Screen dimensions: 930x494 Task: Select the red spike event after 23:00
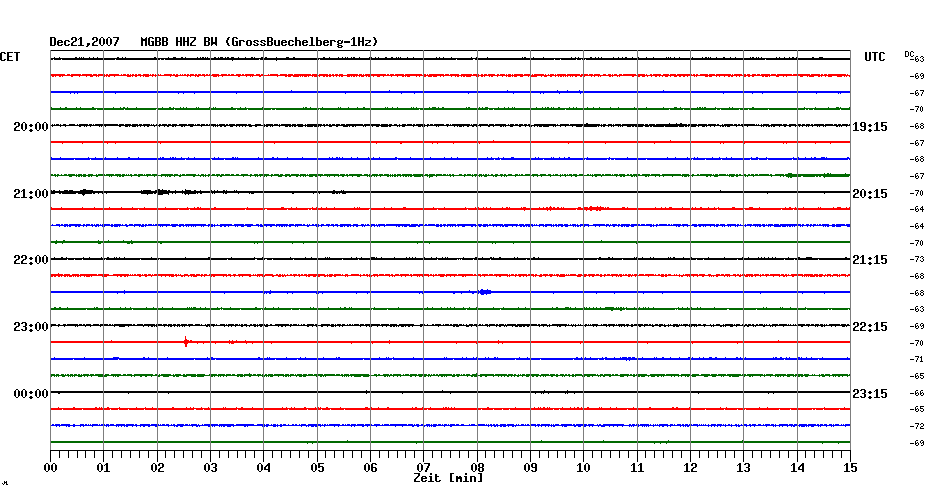186,342
